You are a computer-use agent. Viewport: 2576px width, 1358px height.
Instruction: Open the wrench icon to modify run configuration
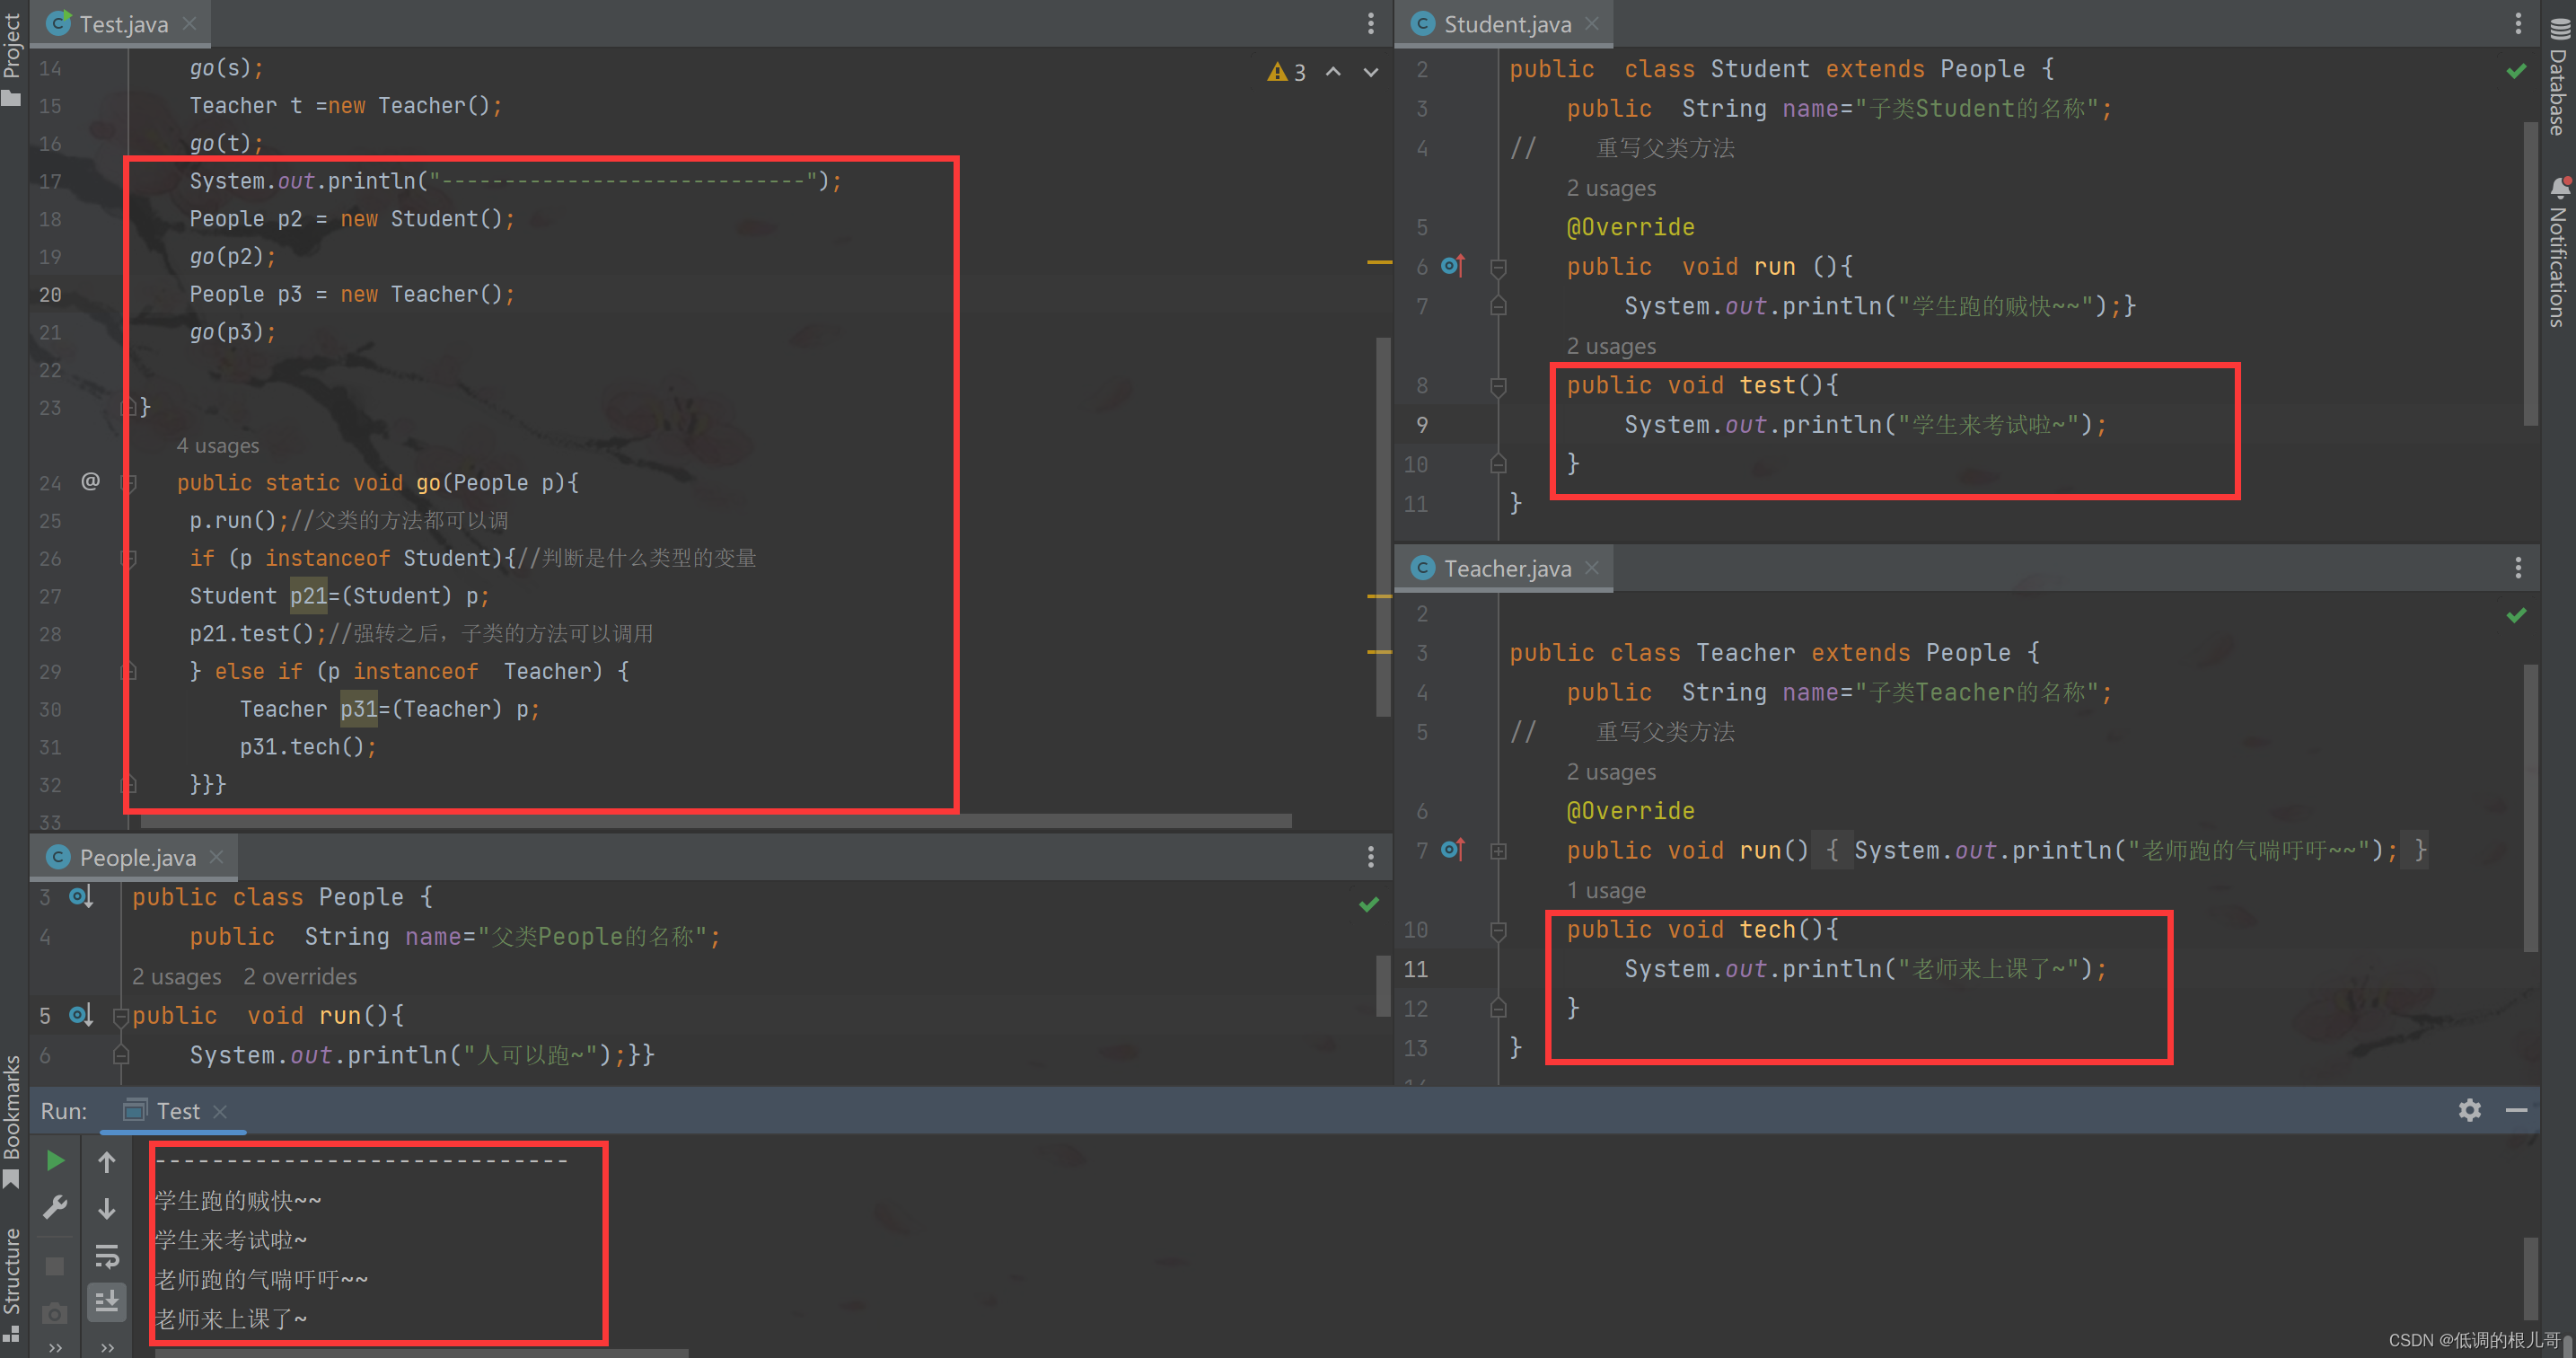55,1208
